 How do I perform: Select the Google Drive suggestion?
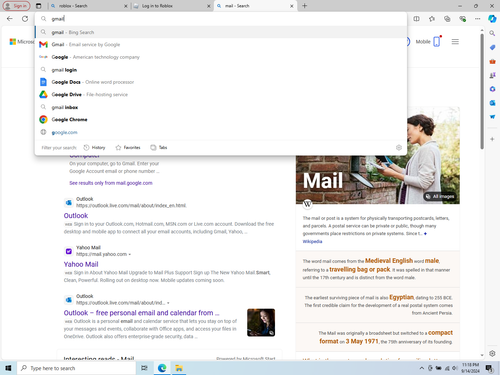click(221, 95)
